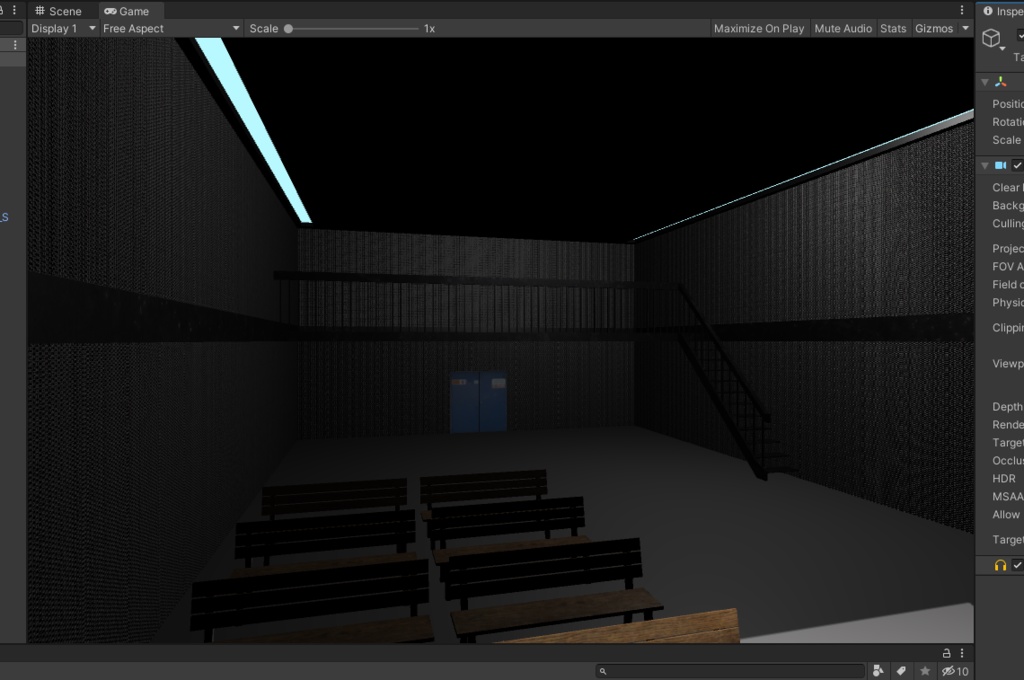The height and width of the screenshot is (680, 1024).
Task: Click the GameObject cube icon in Inspector
Action: coord(991,38)
